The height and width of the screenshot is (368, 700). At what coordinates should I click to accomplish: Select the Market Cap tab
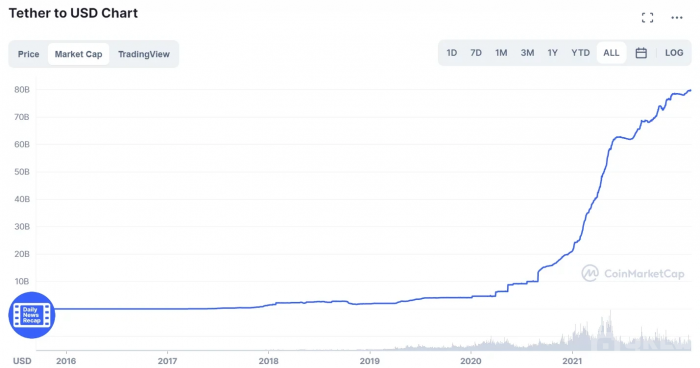click(79, 54)
